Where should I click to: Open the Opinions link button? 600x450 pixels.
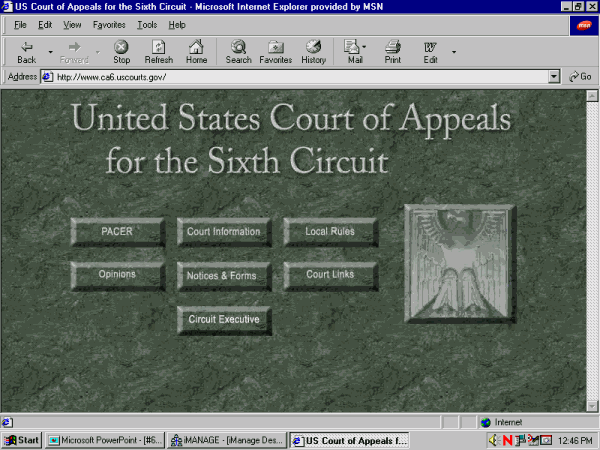point(117,275)
